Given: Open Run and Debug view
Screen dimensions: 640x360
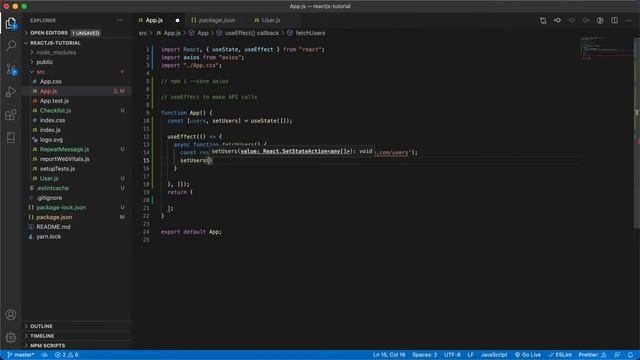Looking at the screenshot, I should pos(11,91).
